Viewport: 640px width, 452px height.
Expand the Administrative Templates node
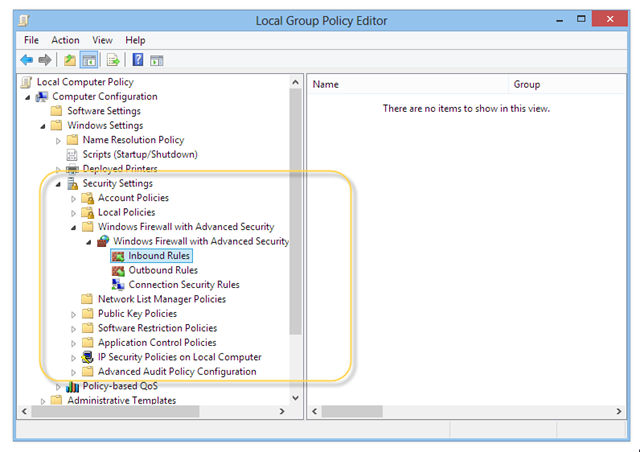(x=43, y=401)
